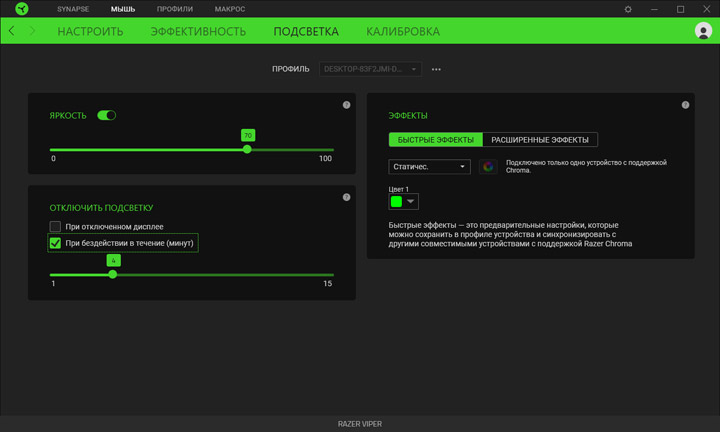
Task: Uncheck 'При бездействии в течение (минут)'
Action: pos(55,243)
